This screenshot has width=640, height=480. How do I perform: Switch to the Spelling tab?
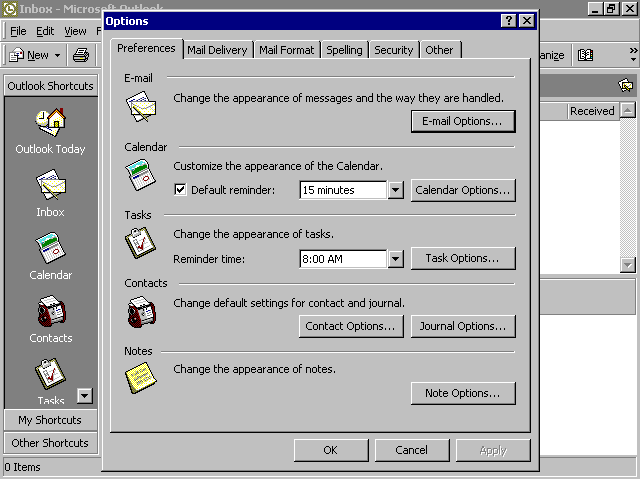(344, 50)
